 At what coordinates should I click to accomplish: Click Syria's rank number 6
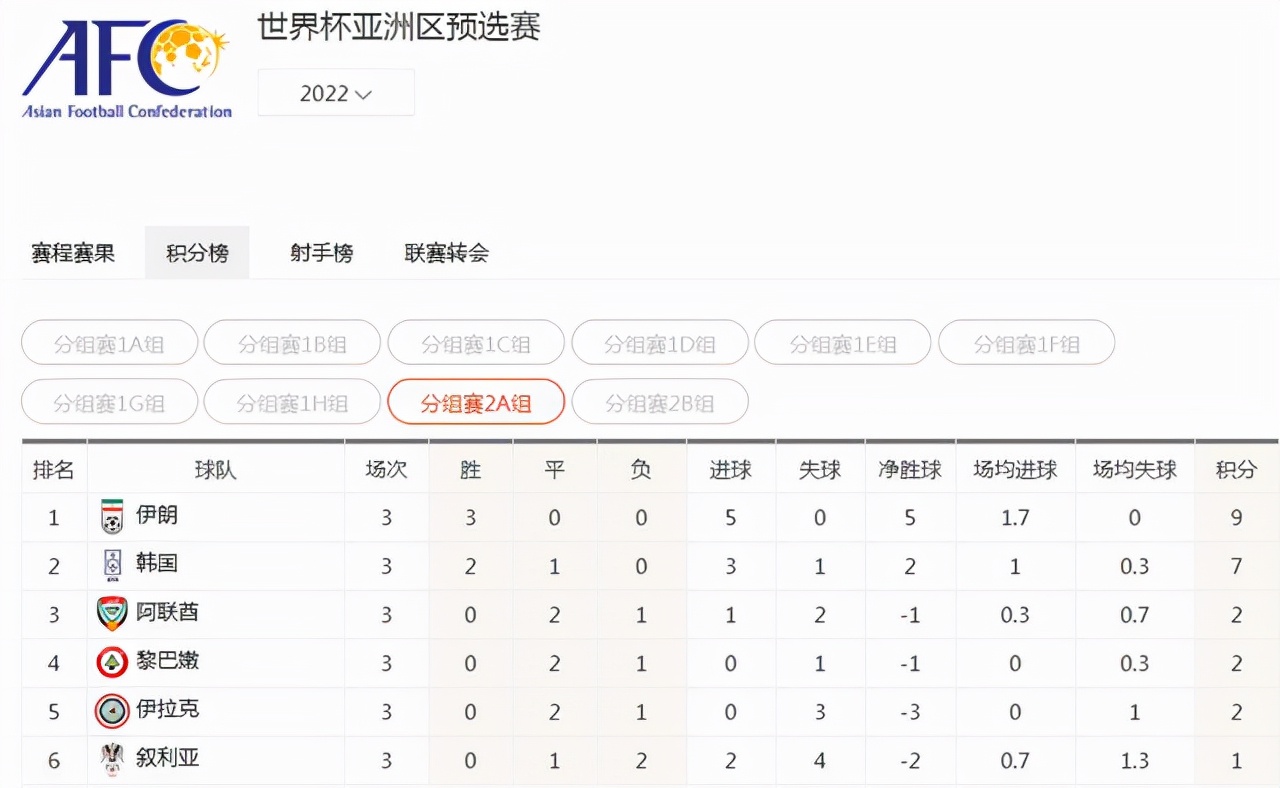click(x=54, y=761)
